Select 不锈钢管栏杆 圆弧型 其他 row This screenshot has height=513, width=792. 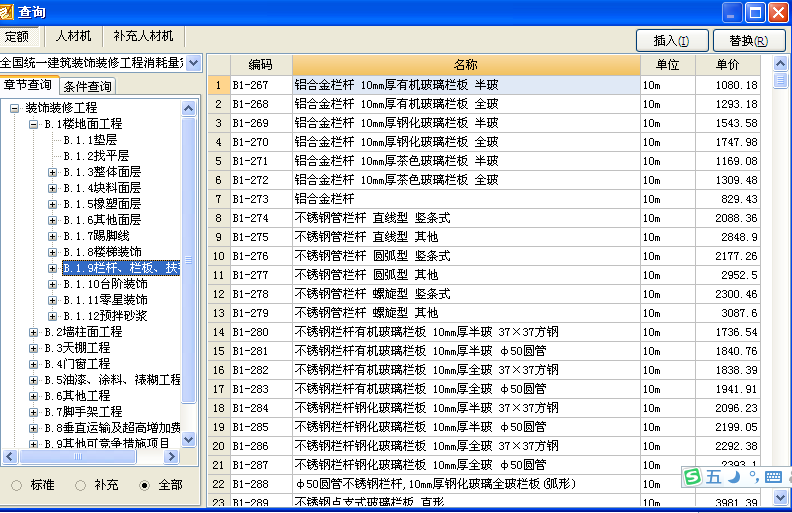[x=484, y=275]
